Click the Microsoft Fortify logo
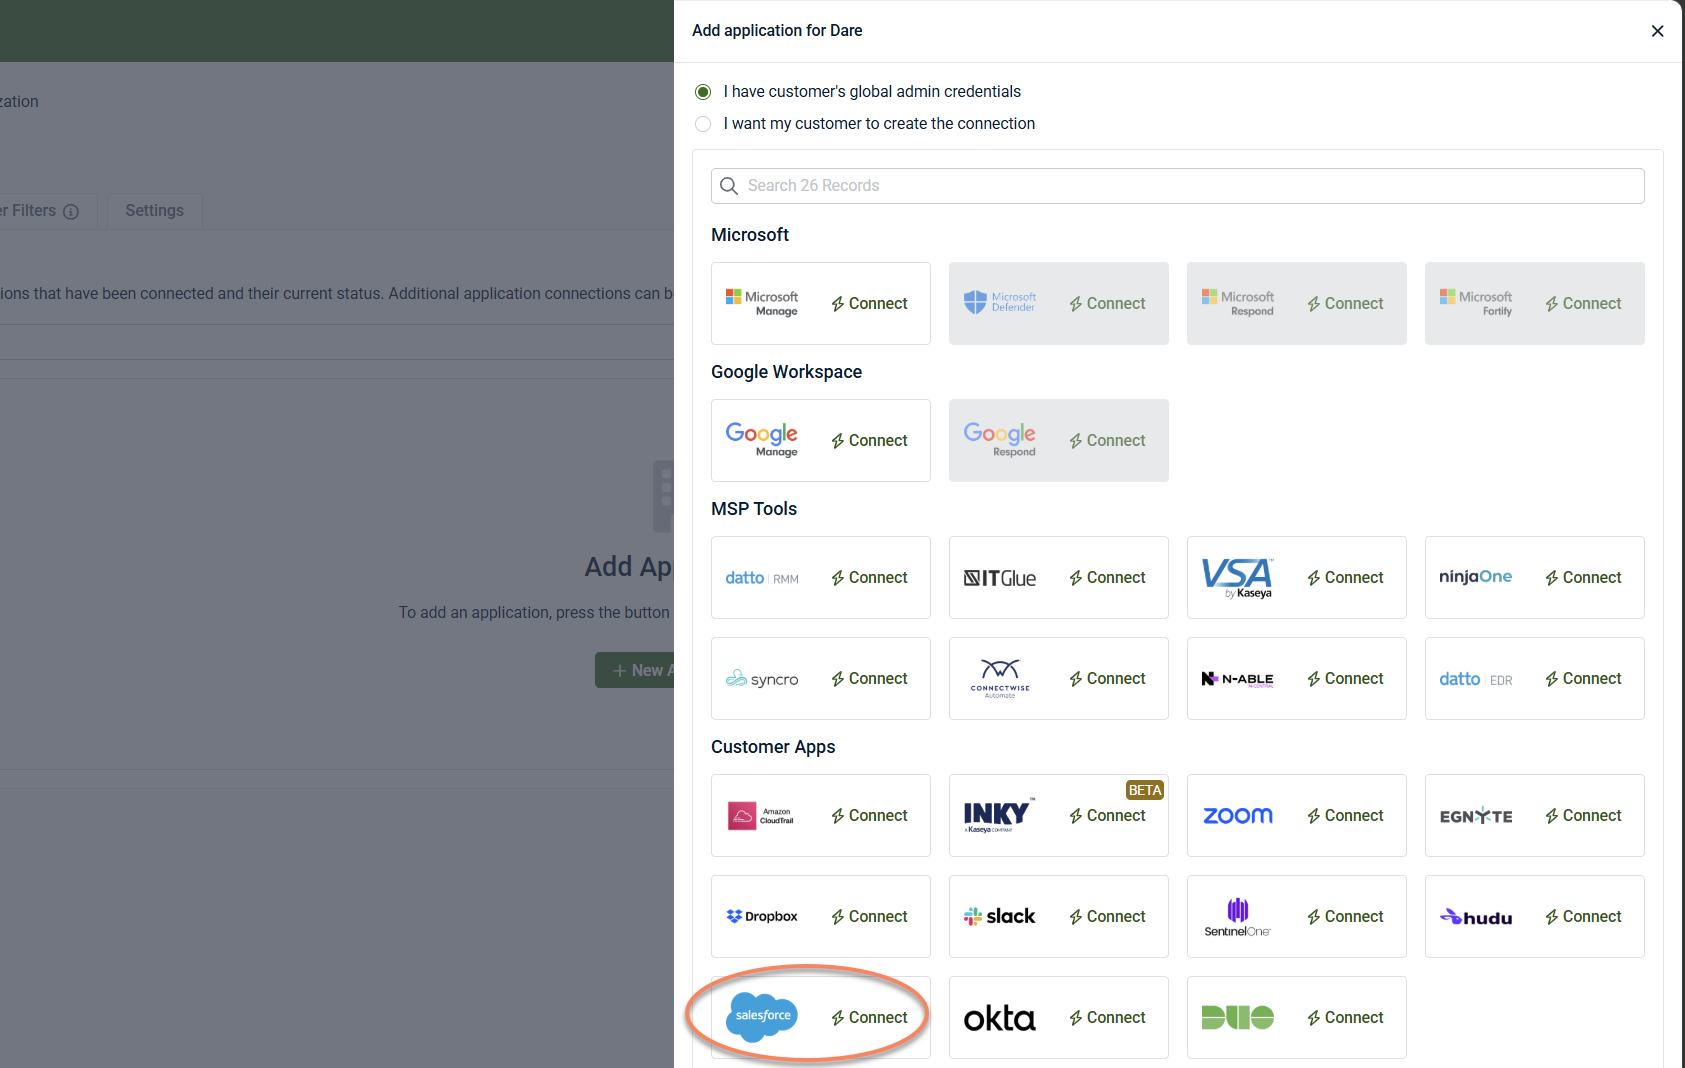Image resolution: width=1685 pixels, height=1068 pixels. pos(1476,303)
